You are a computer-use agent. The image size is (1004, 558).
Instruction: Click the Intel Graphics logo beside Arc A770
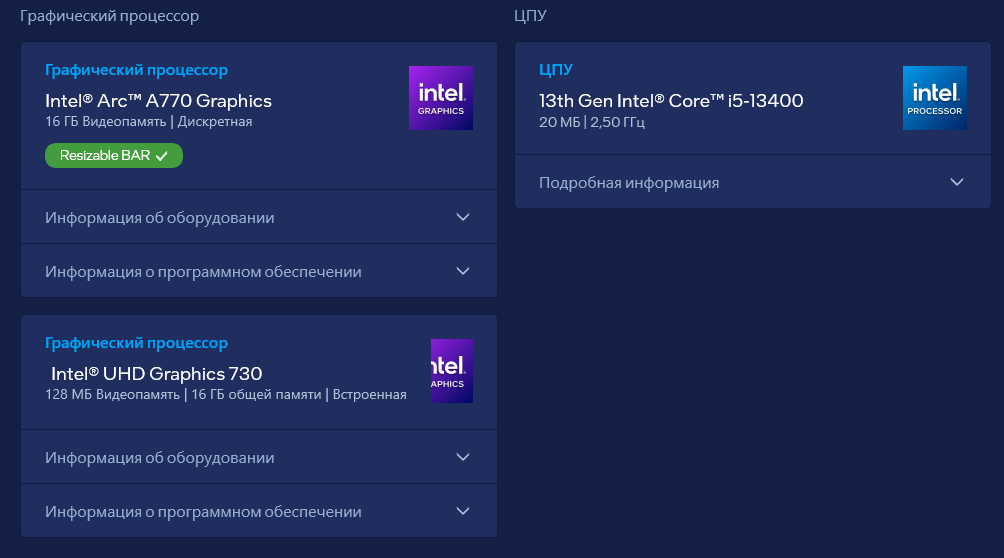(441, 98)
